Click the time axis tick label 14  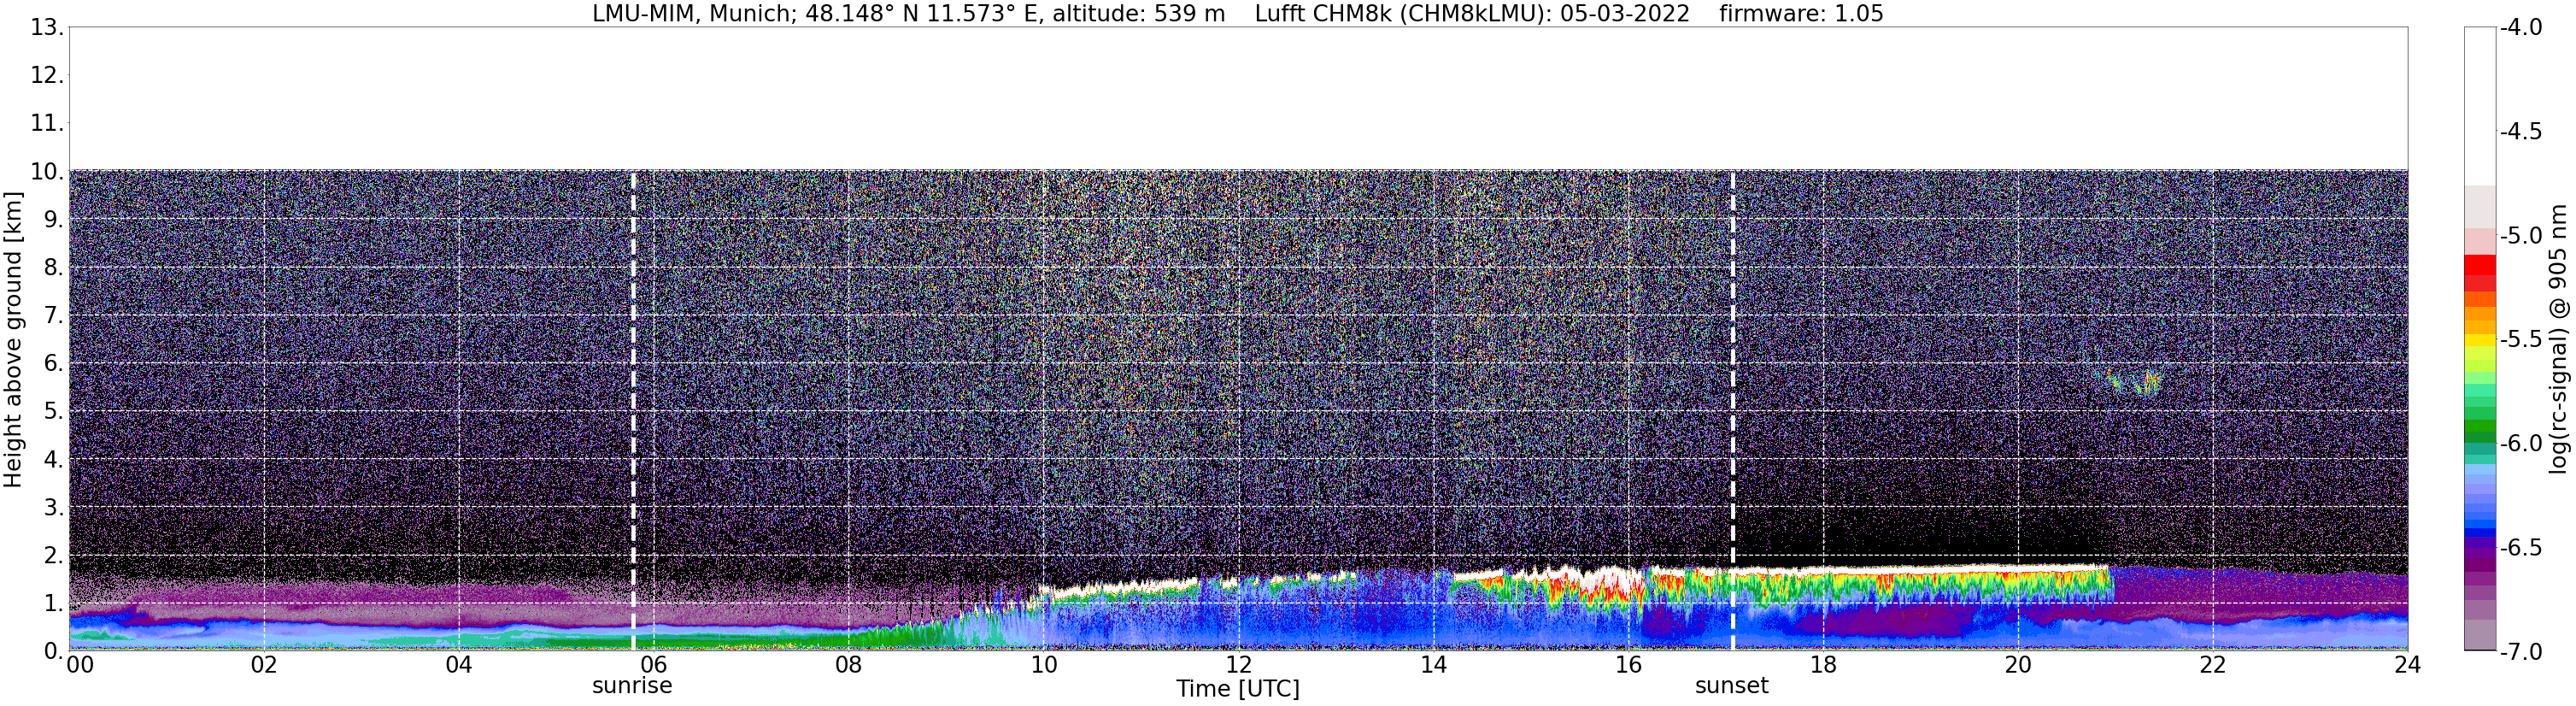(1434, 665)
